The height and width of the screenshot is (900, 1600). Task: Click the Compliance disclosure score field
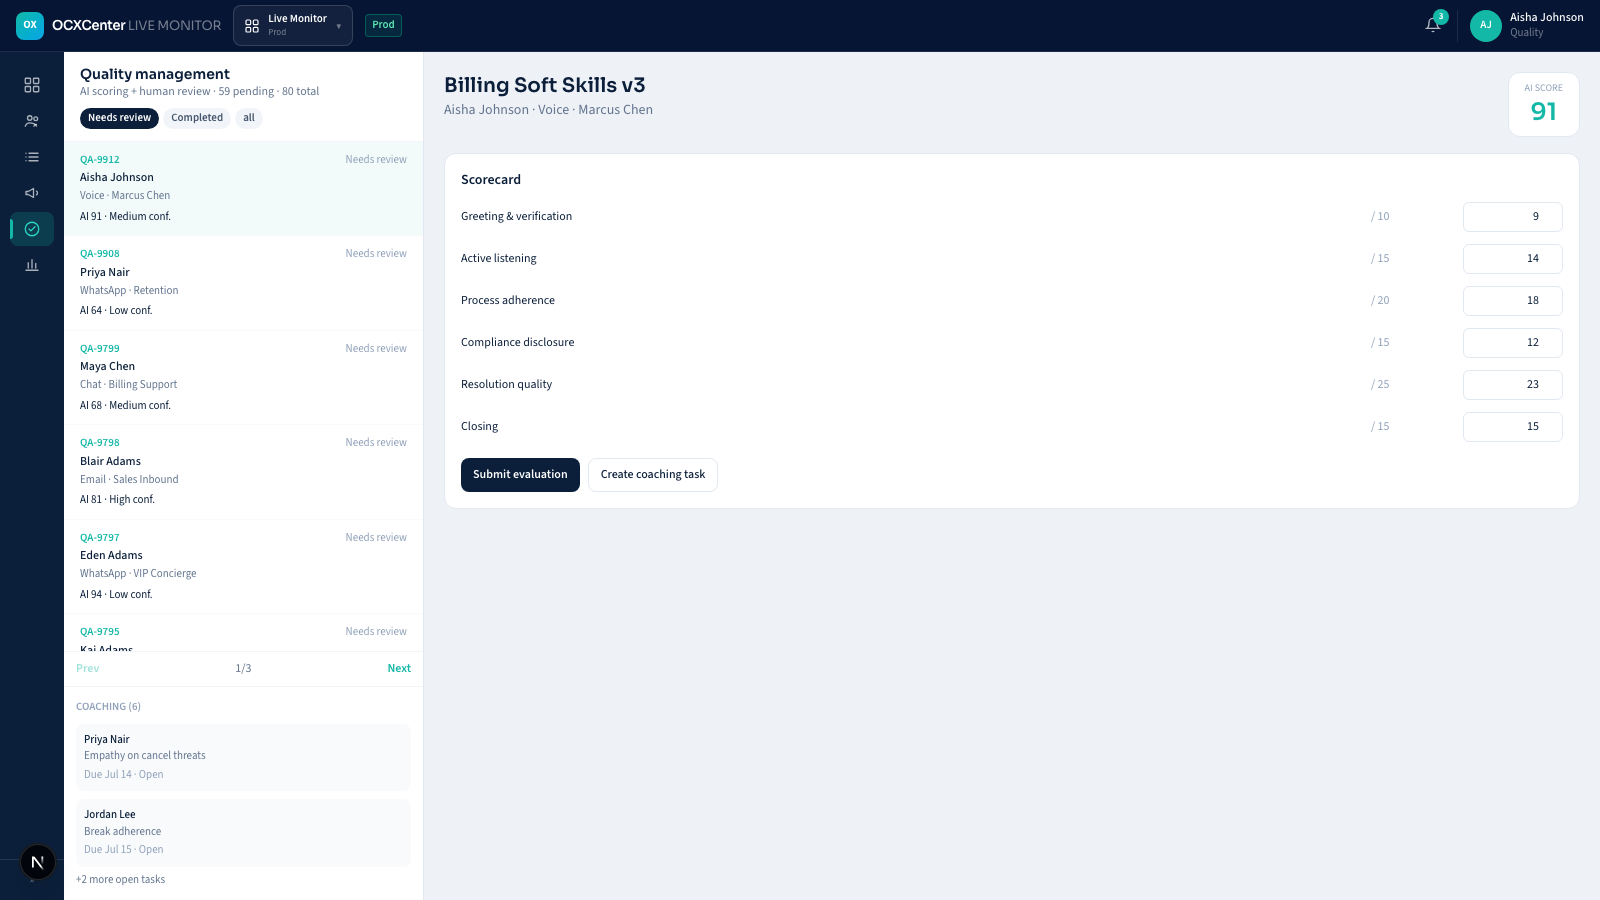point(1512,343)
